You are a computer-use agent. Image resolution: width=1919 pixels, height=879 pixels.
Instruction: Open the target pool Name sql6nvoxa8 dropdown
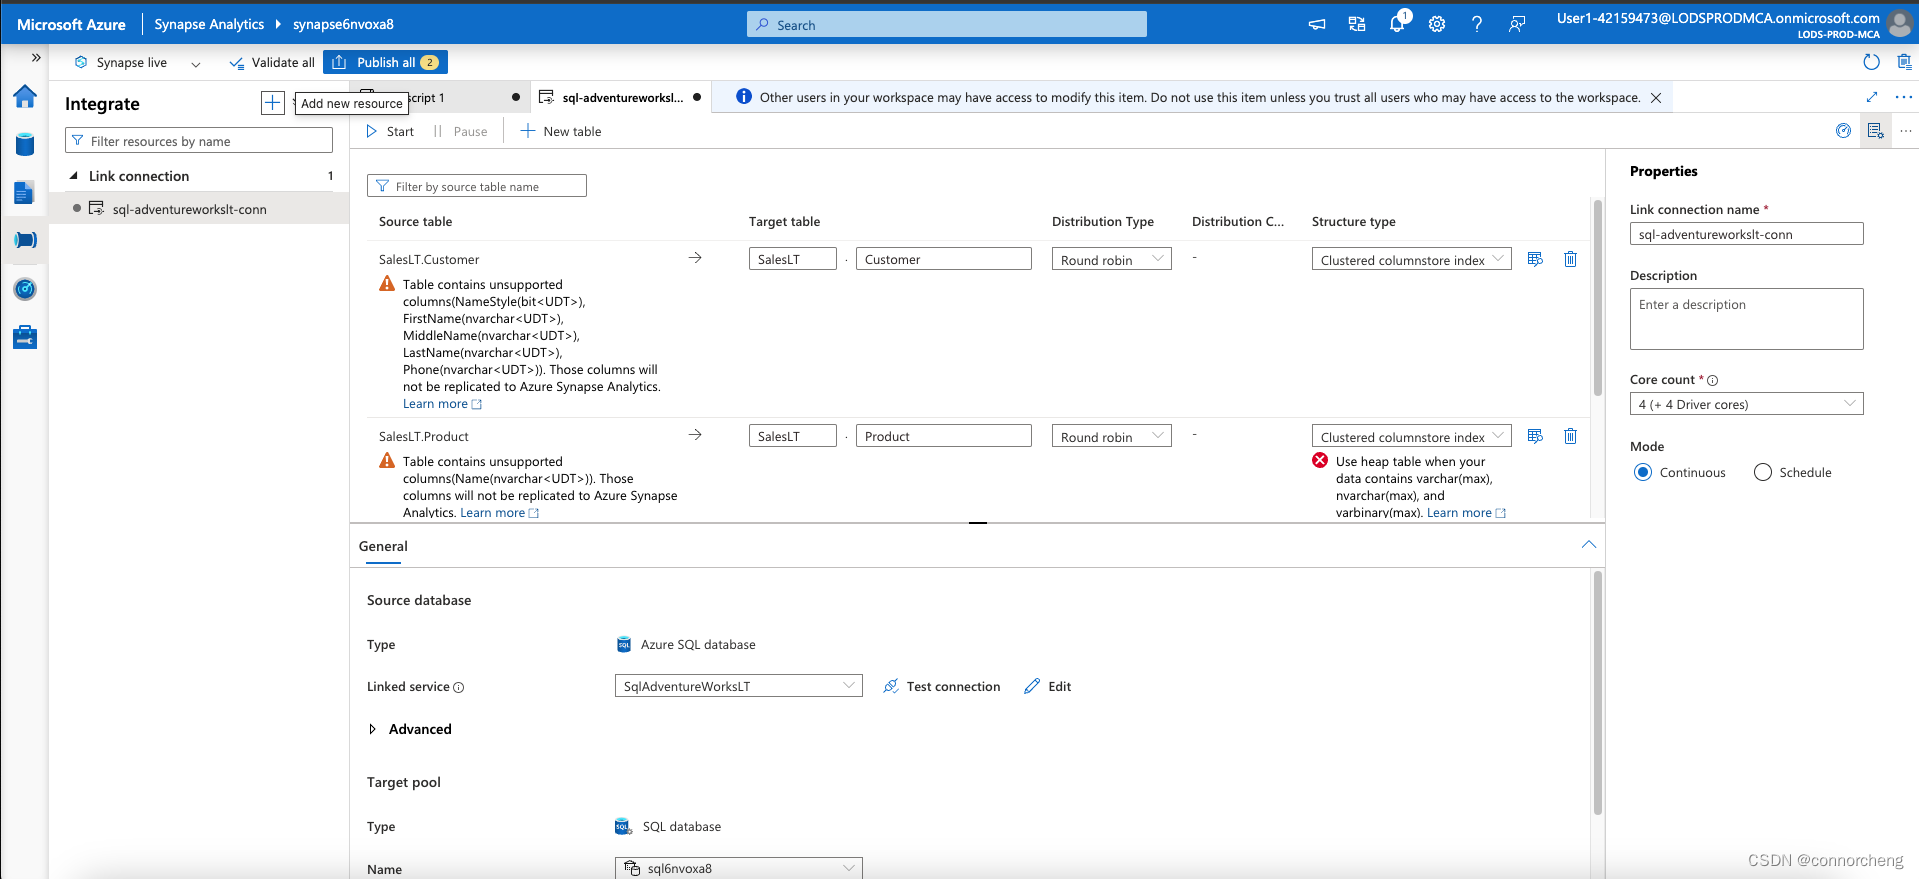[x=738, y=868]
